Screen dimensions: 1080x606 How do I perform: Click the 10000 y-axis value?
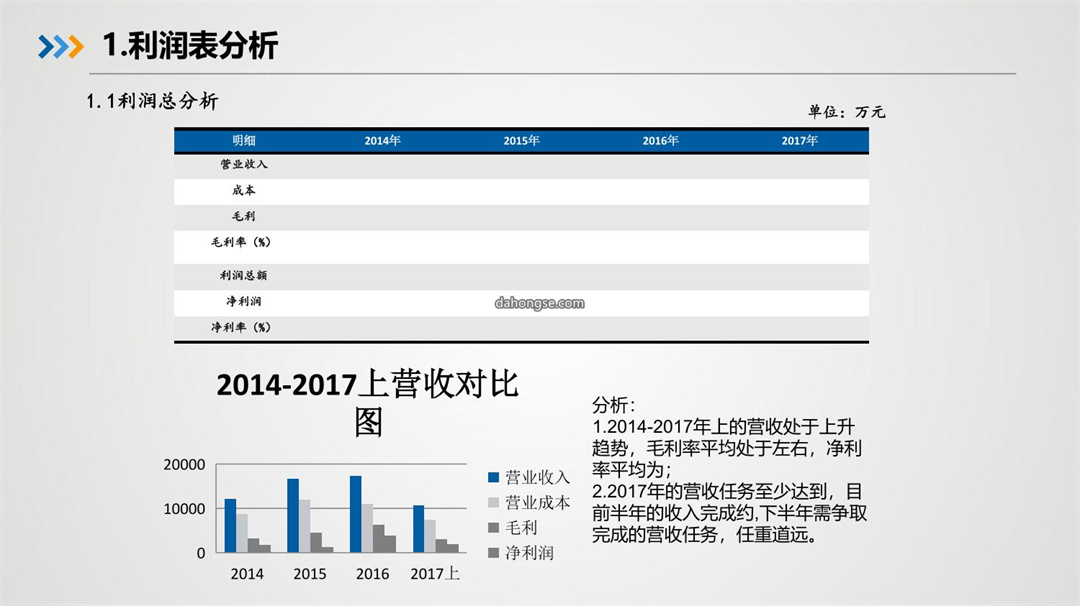184,509
